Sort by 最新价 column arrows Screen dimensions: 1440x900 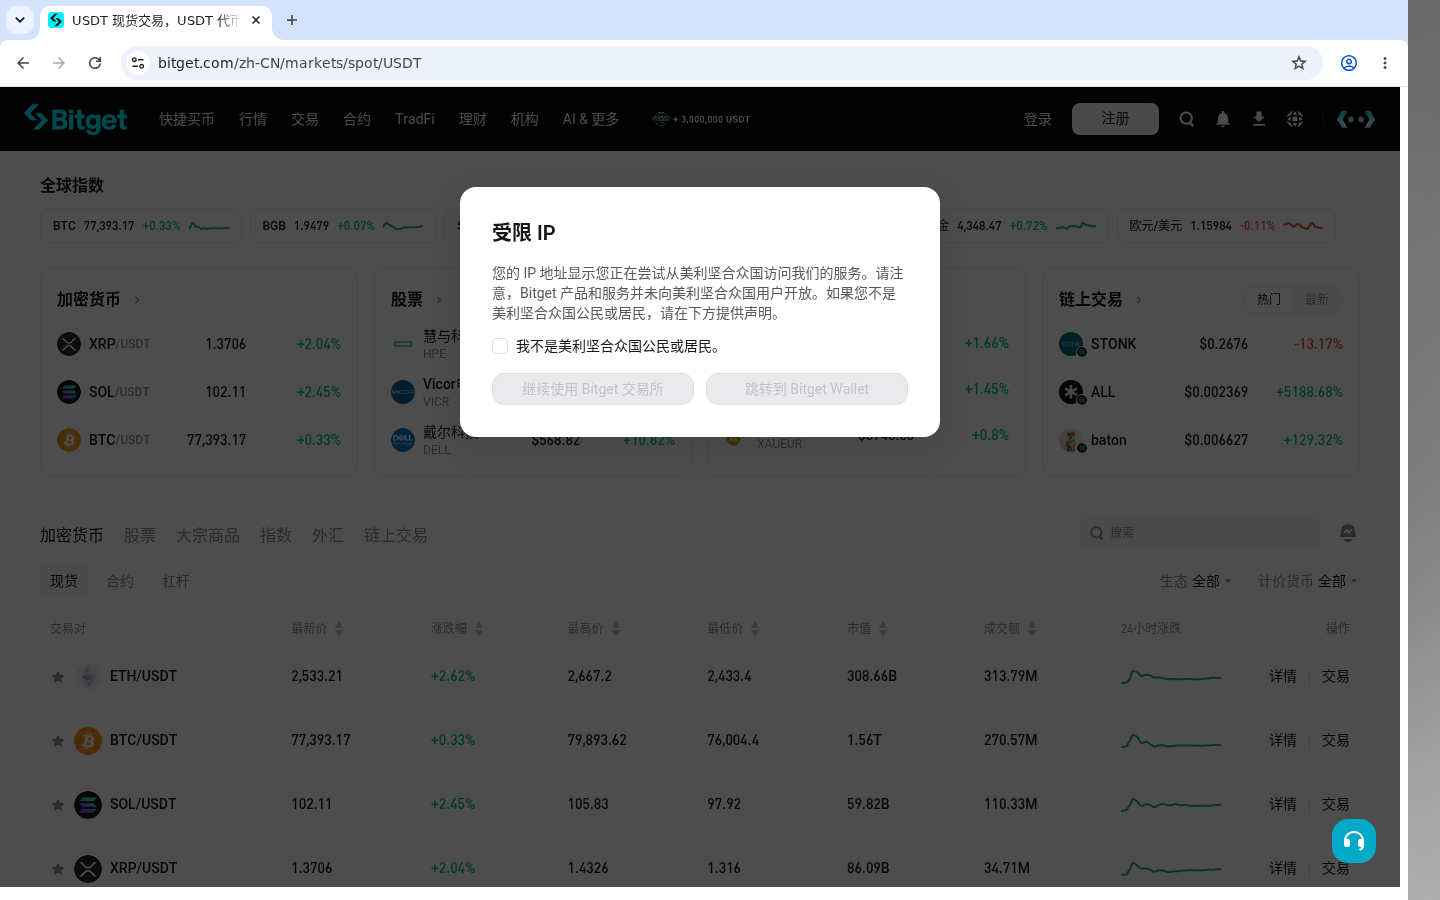(339, 629)
